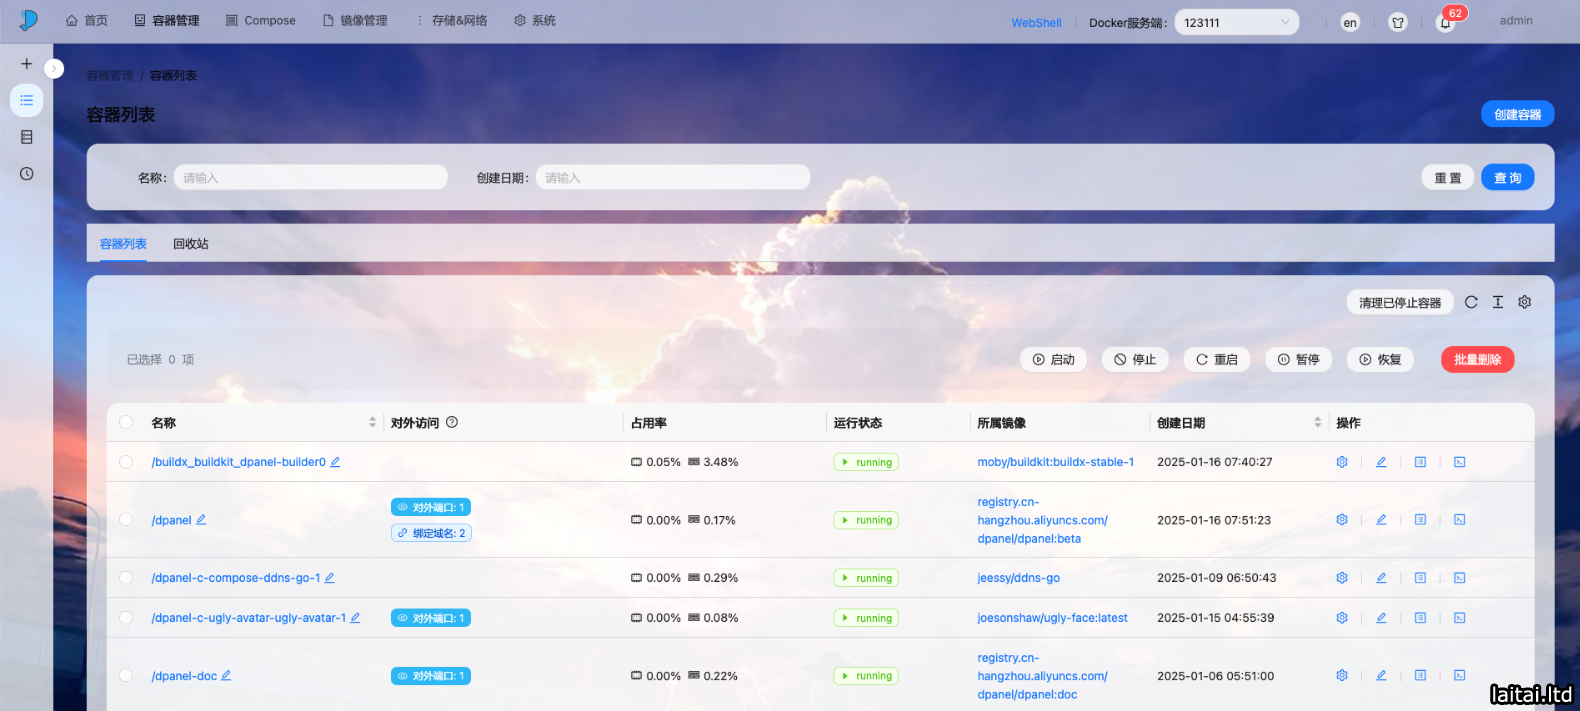Click the plus icon in the left sidebar
This screenshot has width=1580, height=711.
point(27,64)
